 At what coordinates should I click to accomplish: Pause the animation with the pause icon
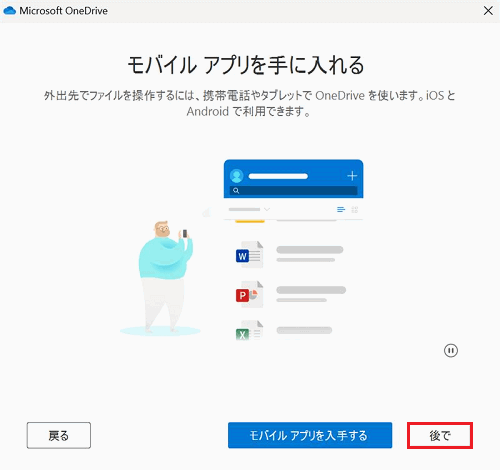[451, 351]
